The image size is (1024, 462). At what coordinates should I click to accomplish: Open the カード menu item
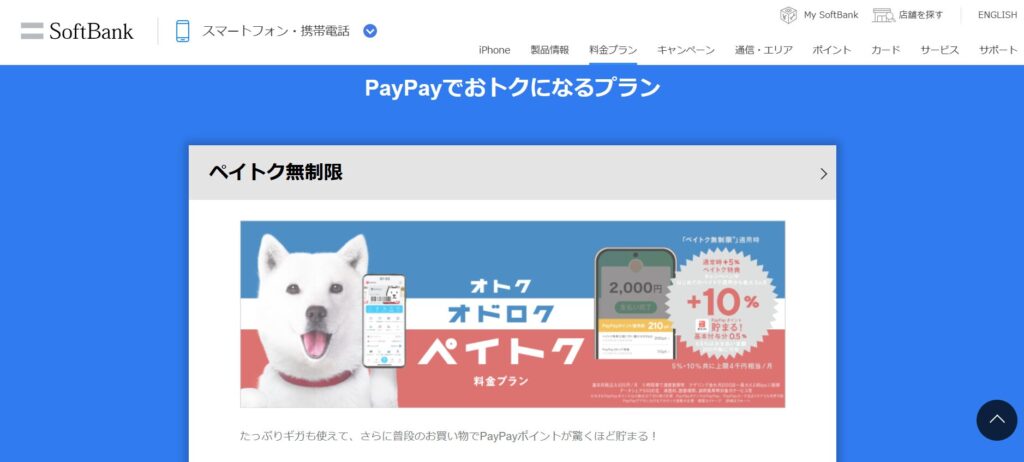pyautogui.click(x=886, y=50)
